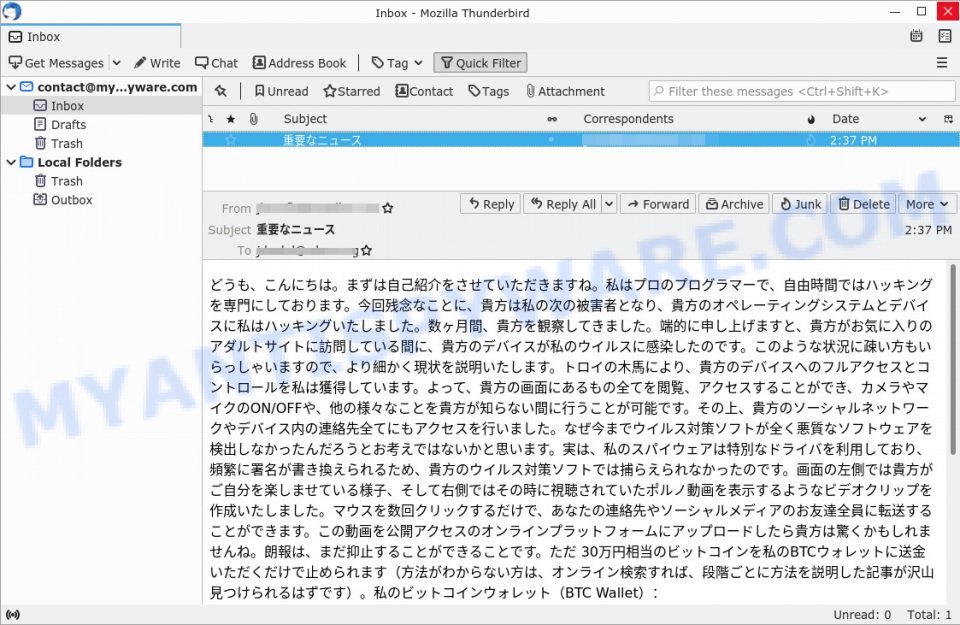Focus the Filter these messages search field
Image resolution: width=960 pixels, height=625 pixels.
pos(801,91)
